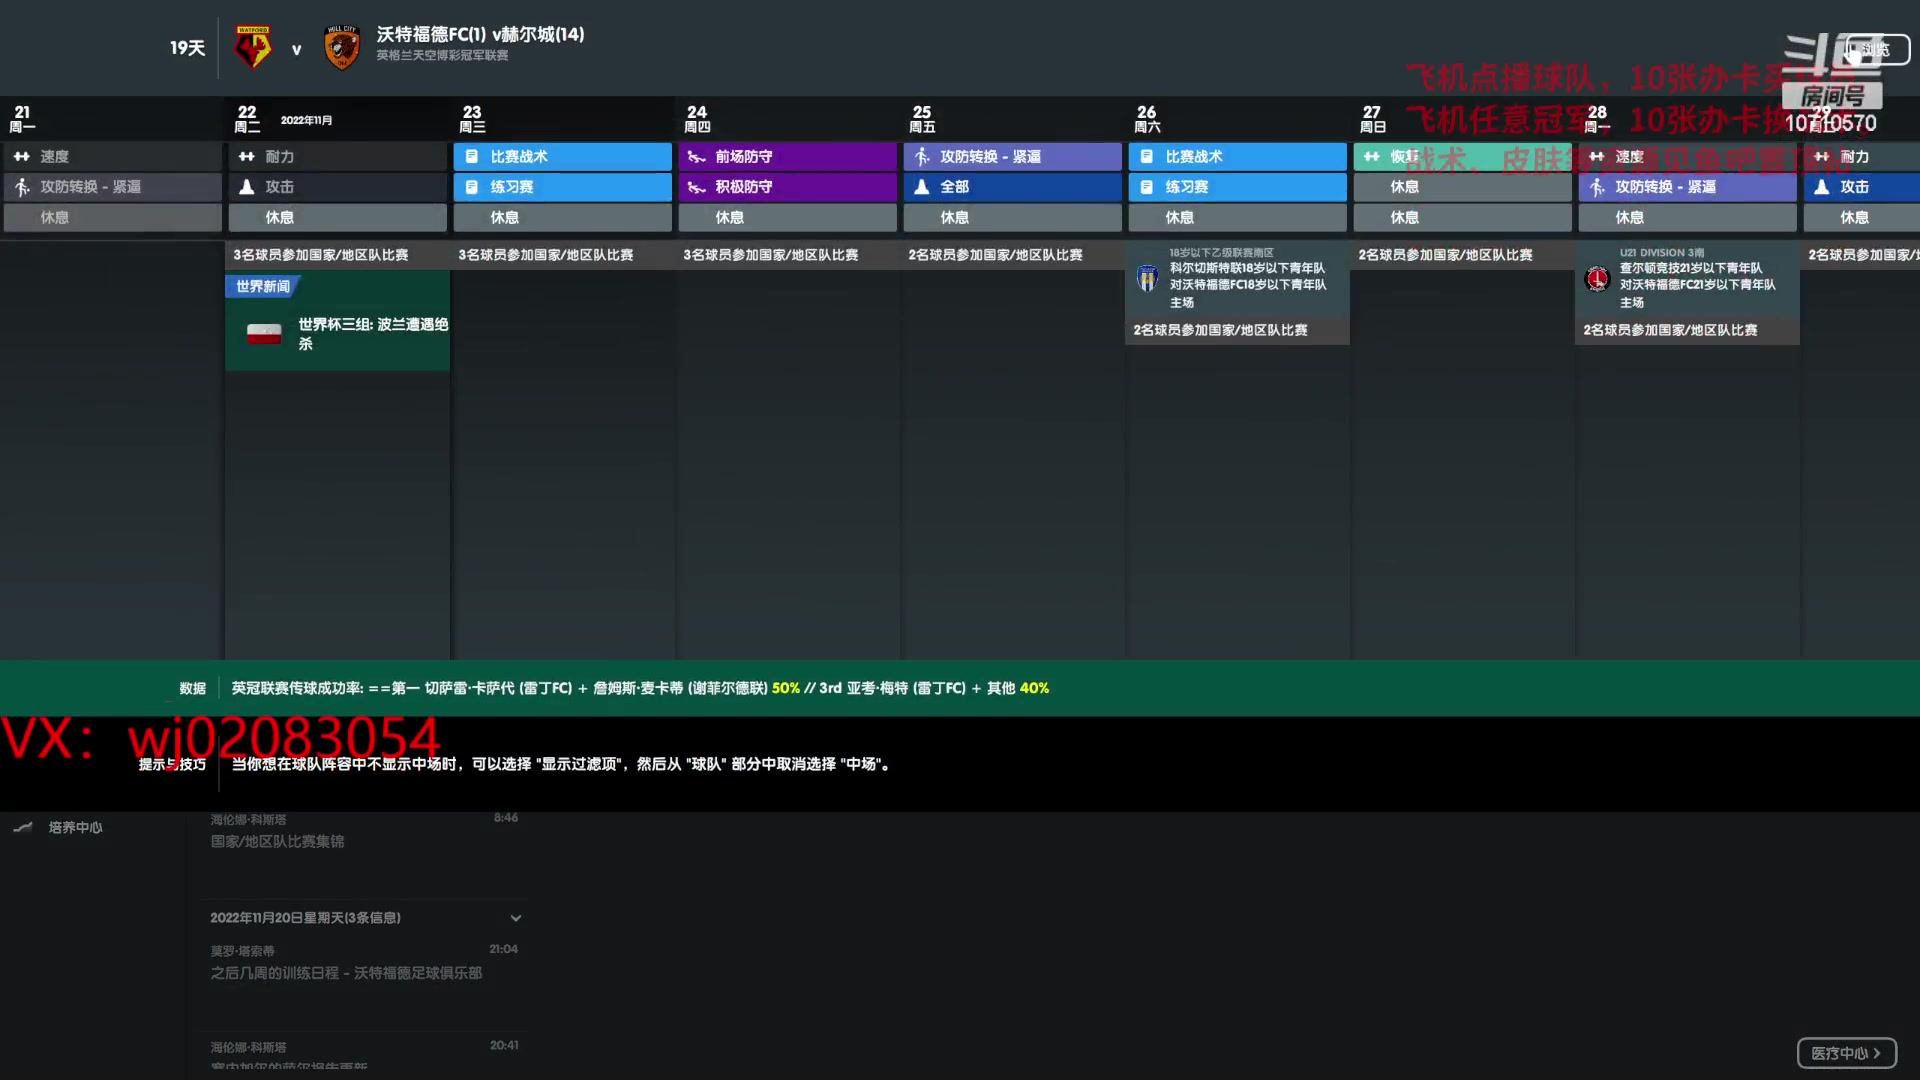Open World News tag on Tuesday 22
This screenshot has height=1080, width=1920.
(263, 286)
